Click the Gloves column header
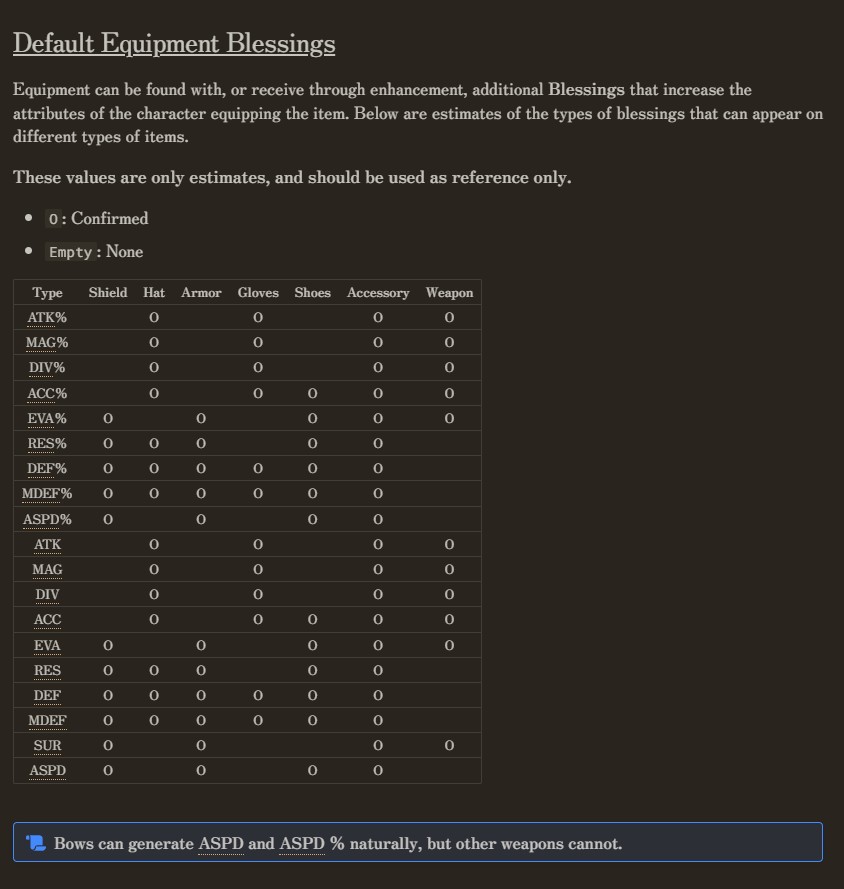 [x=258, y=293]
